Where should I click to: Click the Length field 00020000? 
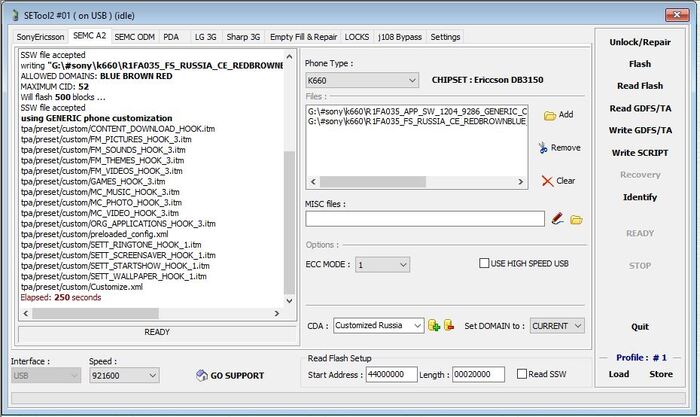478,374
